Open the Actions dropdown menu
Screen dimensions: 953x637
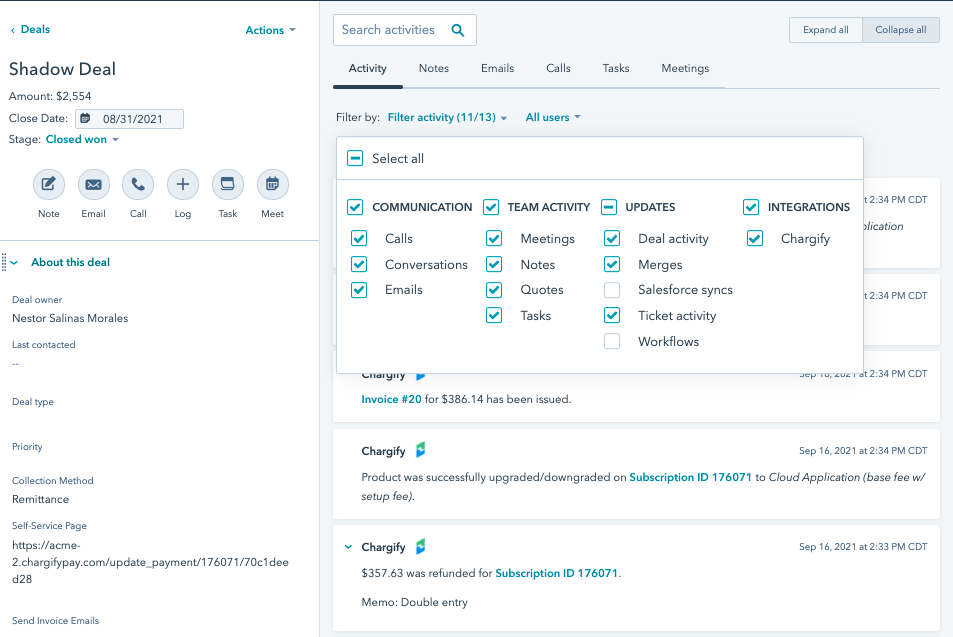coord(270,30)
